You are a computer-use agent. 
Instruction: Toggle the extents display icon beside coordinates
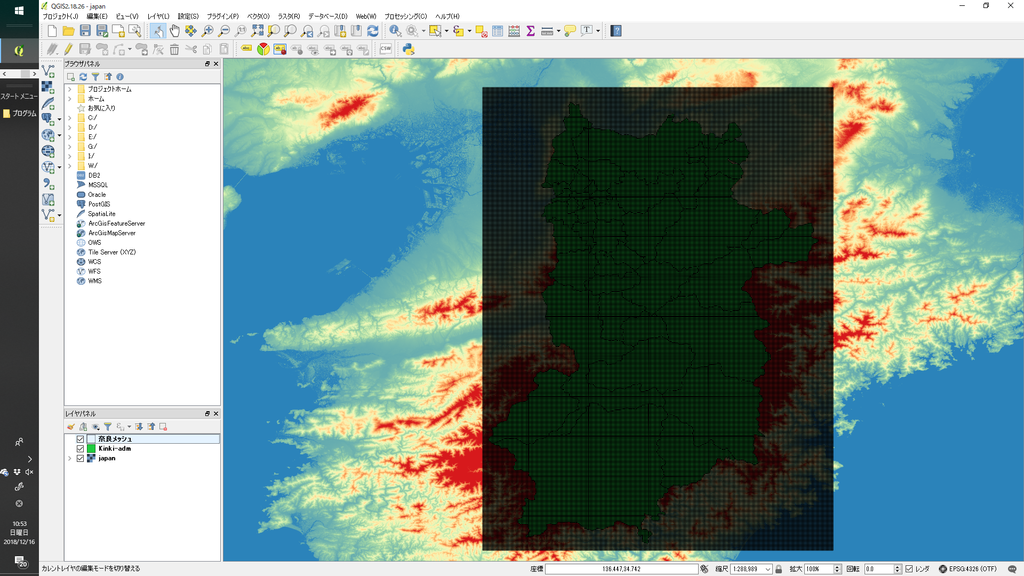tap(704, 569)
